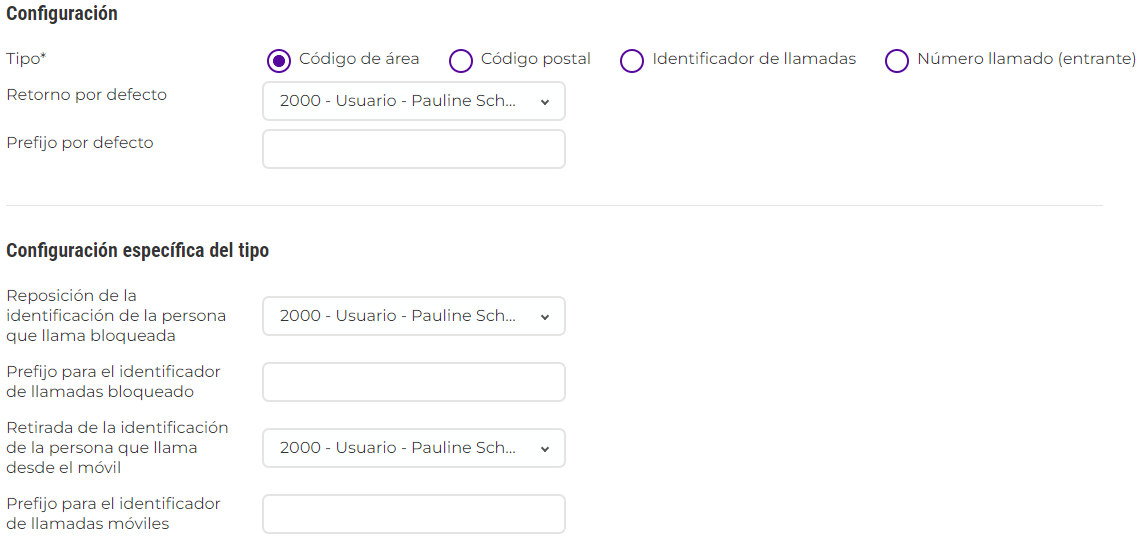Click the prefijo identificador de llamadas móviles field
The image size is (1140, 540).
point(413,514)
